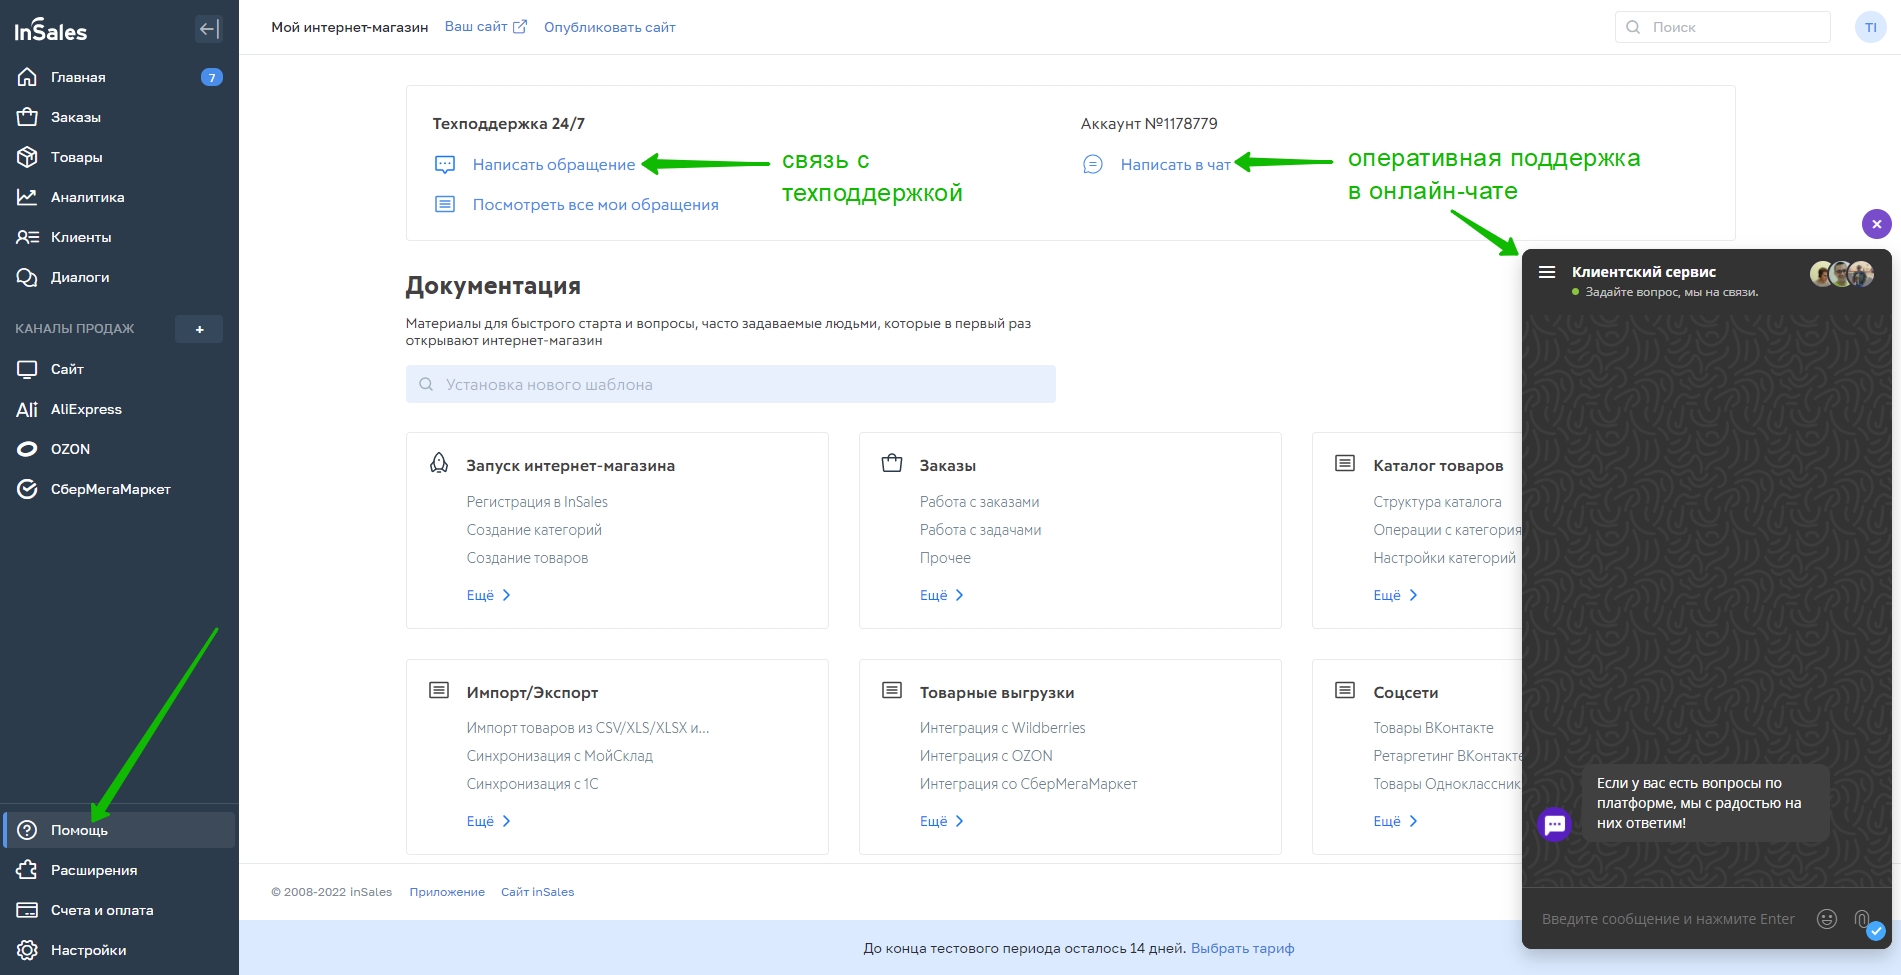The image size is (1901, 975).
Task: Open Работа с задачами article
Action: pos(980,530)
